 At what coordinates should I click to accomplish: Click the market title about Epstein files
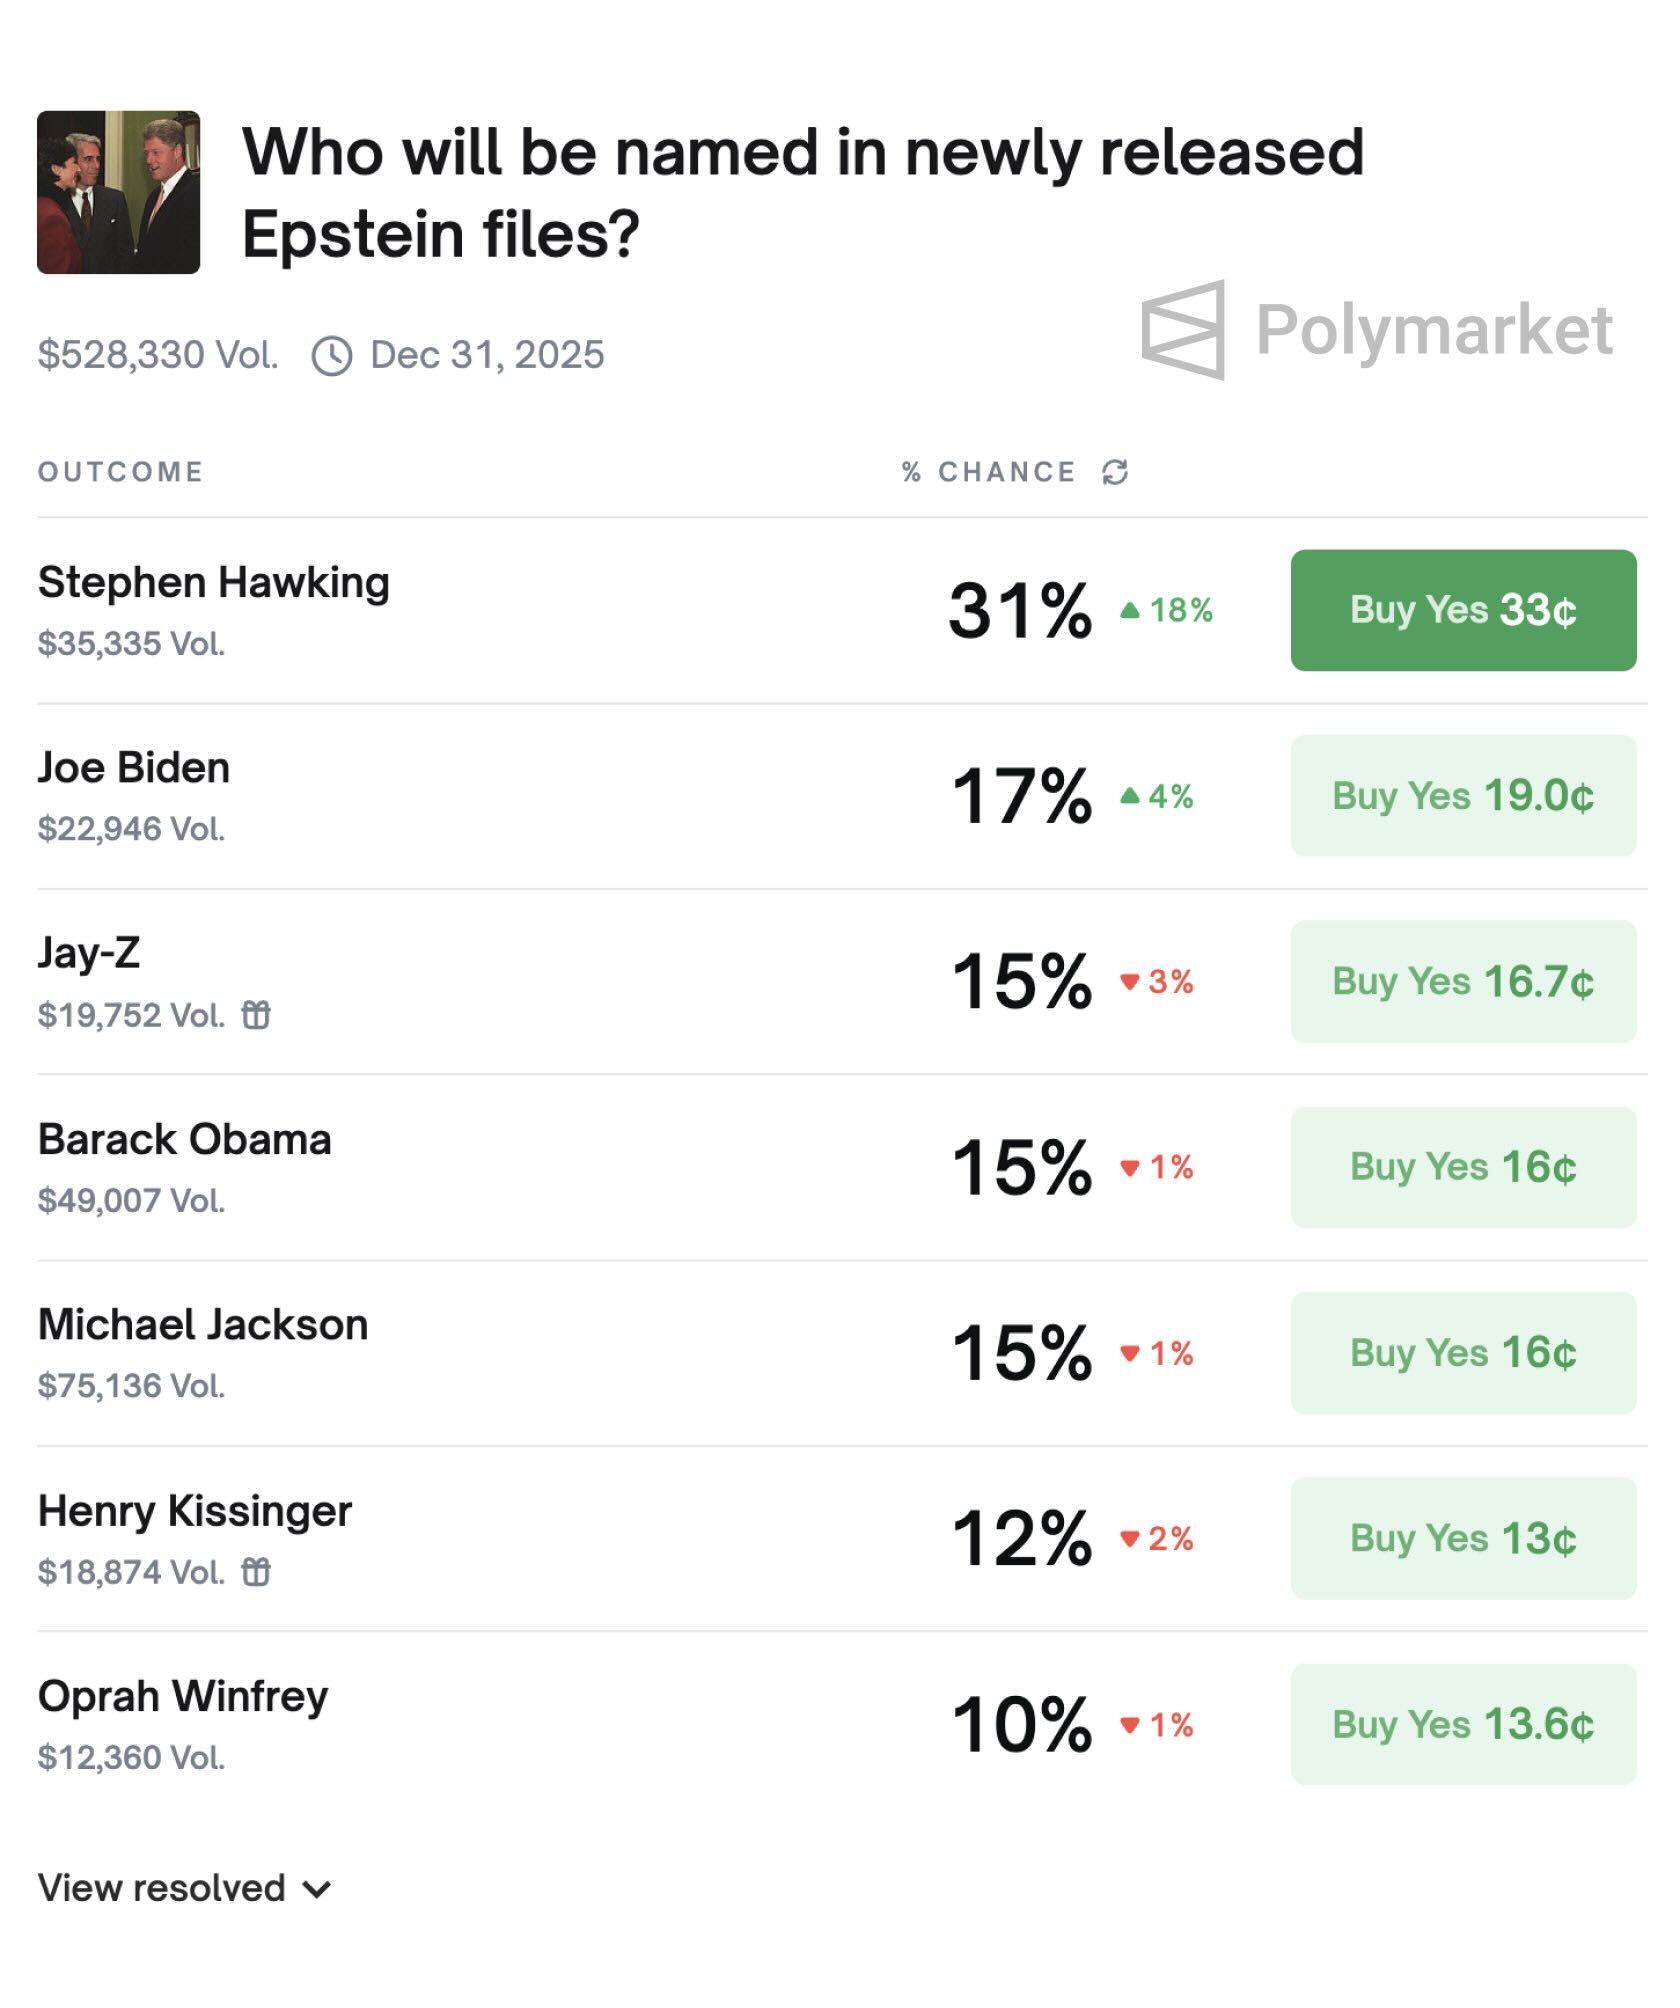click(x=802, y=192)
